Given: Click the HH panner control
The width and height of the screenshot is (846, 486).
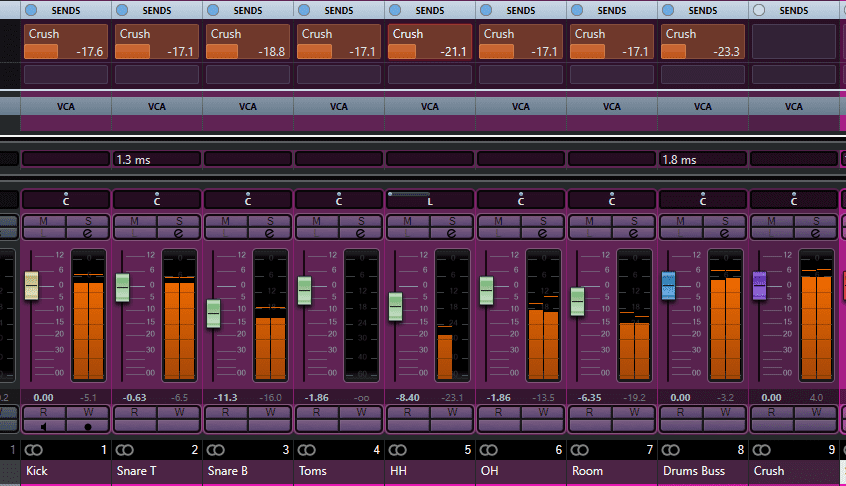Looking at the screenshot, I should coord(430,200).
